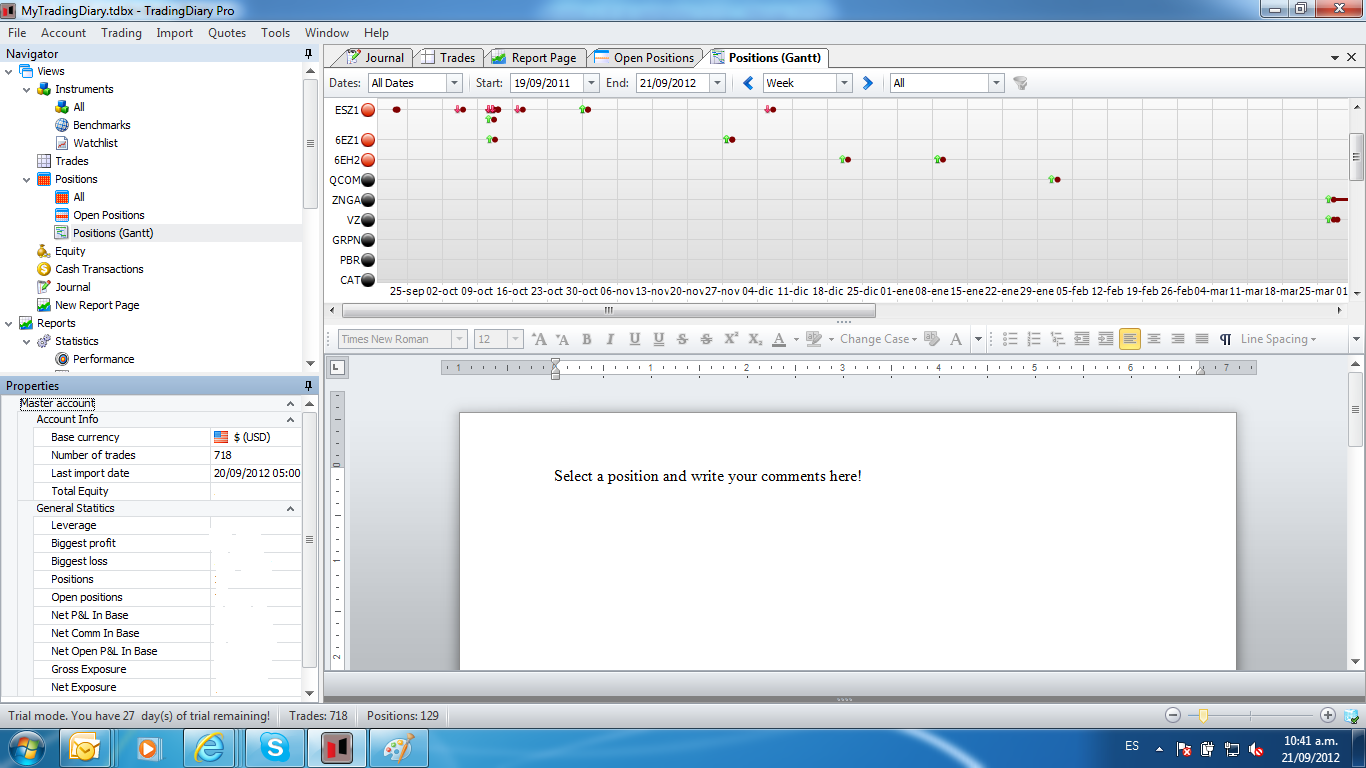Open the Quotes menu

click(227, 33)
